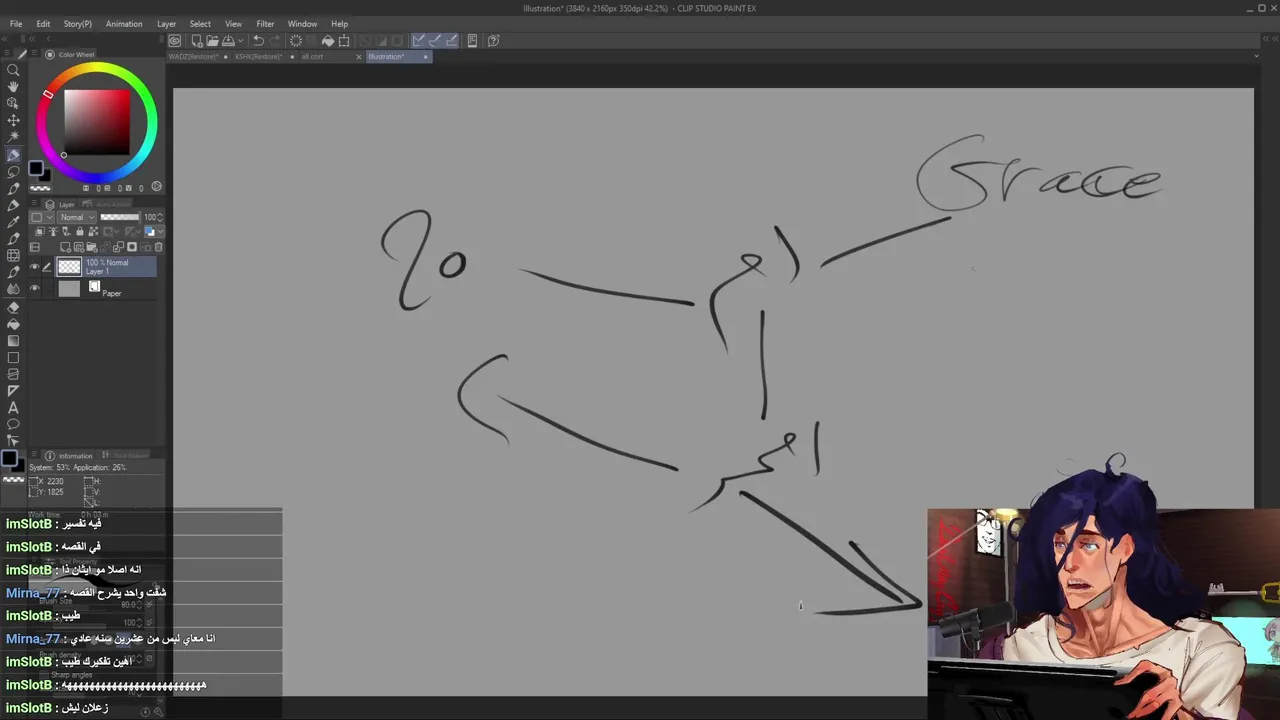Select the Hand move-view tool
This screenshot has height=720, width=1280.
13,87
